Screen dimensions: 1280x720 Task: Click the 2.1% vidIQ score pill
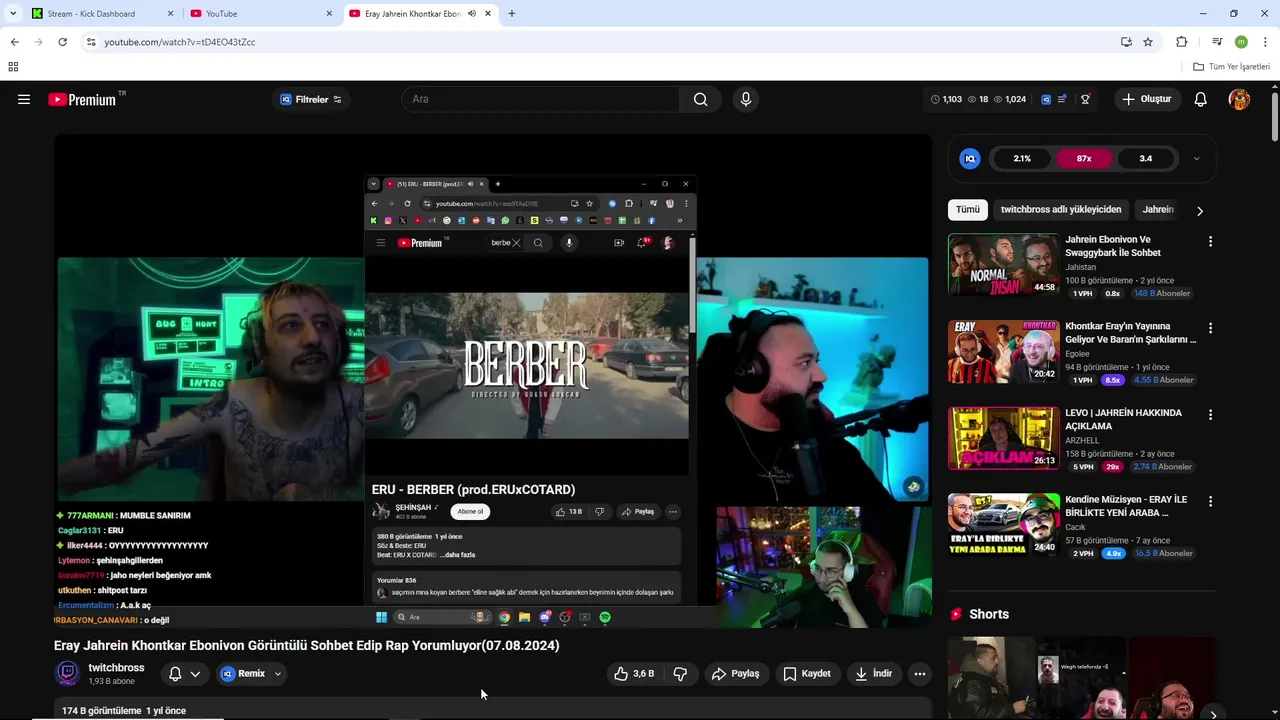(1022, 158)
